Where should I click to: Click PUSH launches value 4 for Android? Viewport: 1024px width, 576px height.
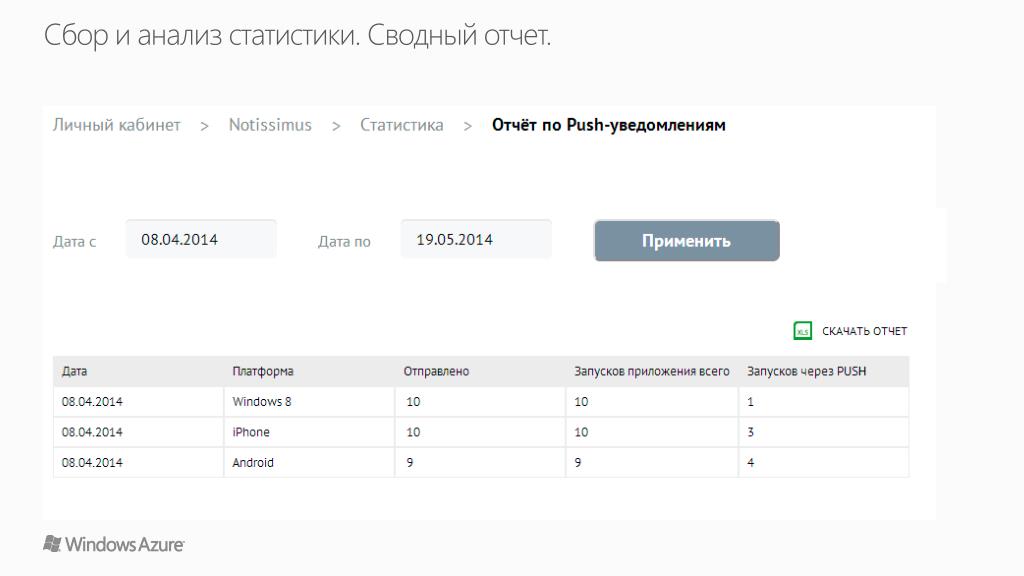point(824,463)
